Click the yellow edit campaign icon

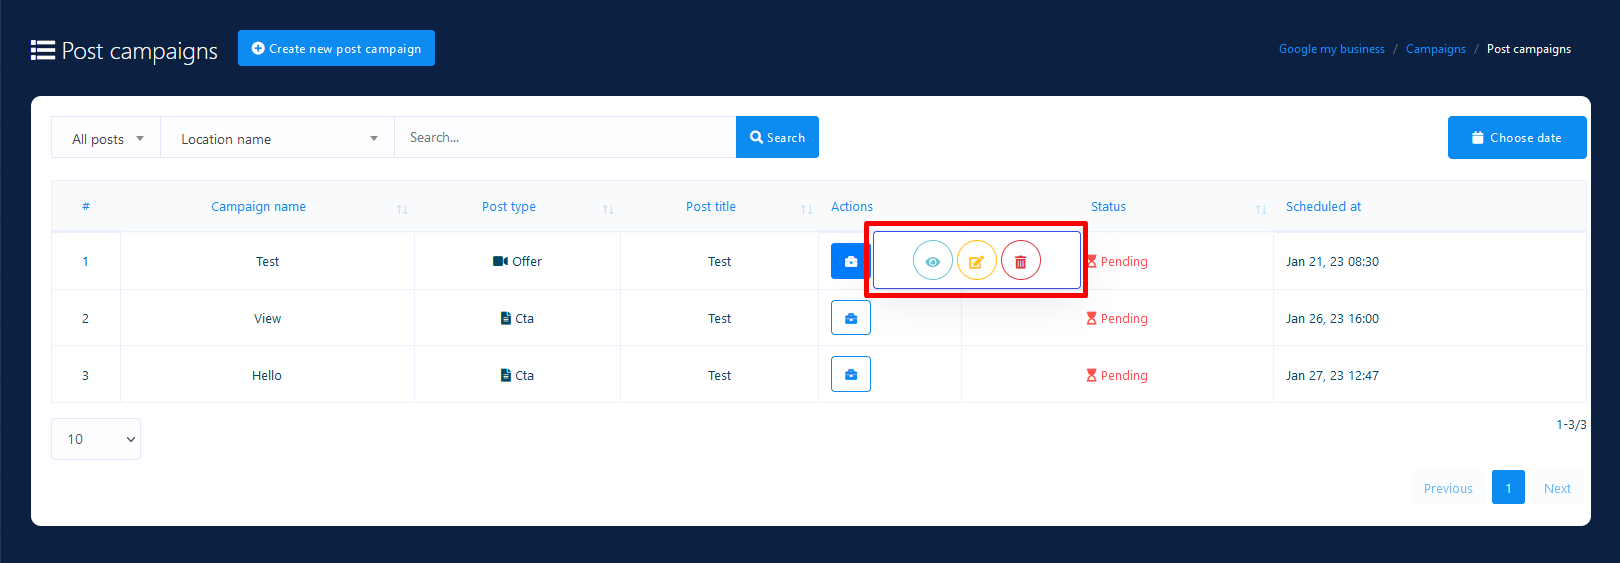pos(976,261)
